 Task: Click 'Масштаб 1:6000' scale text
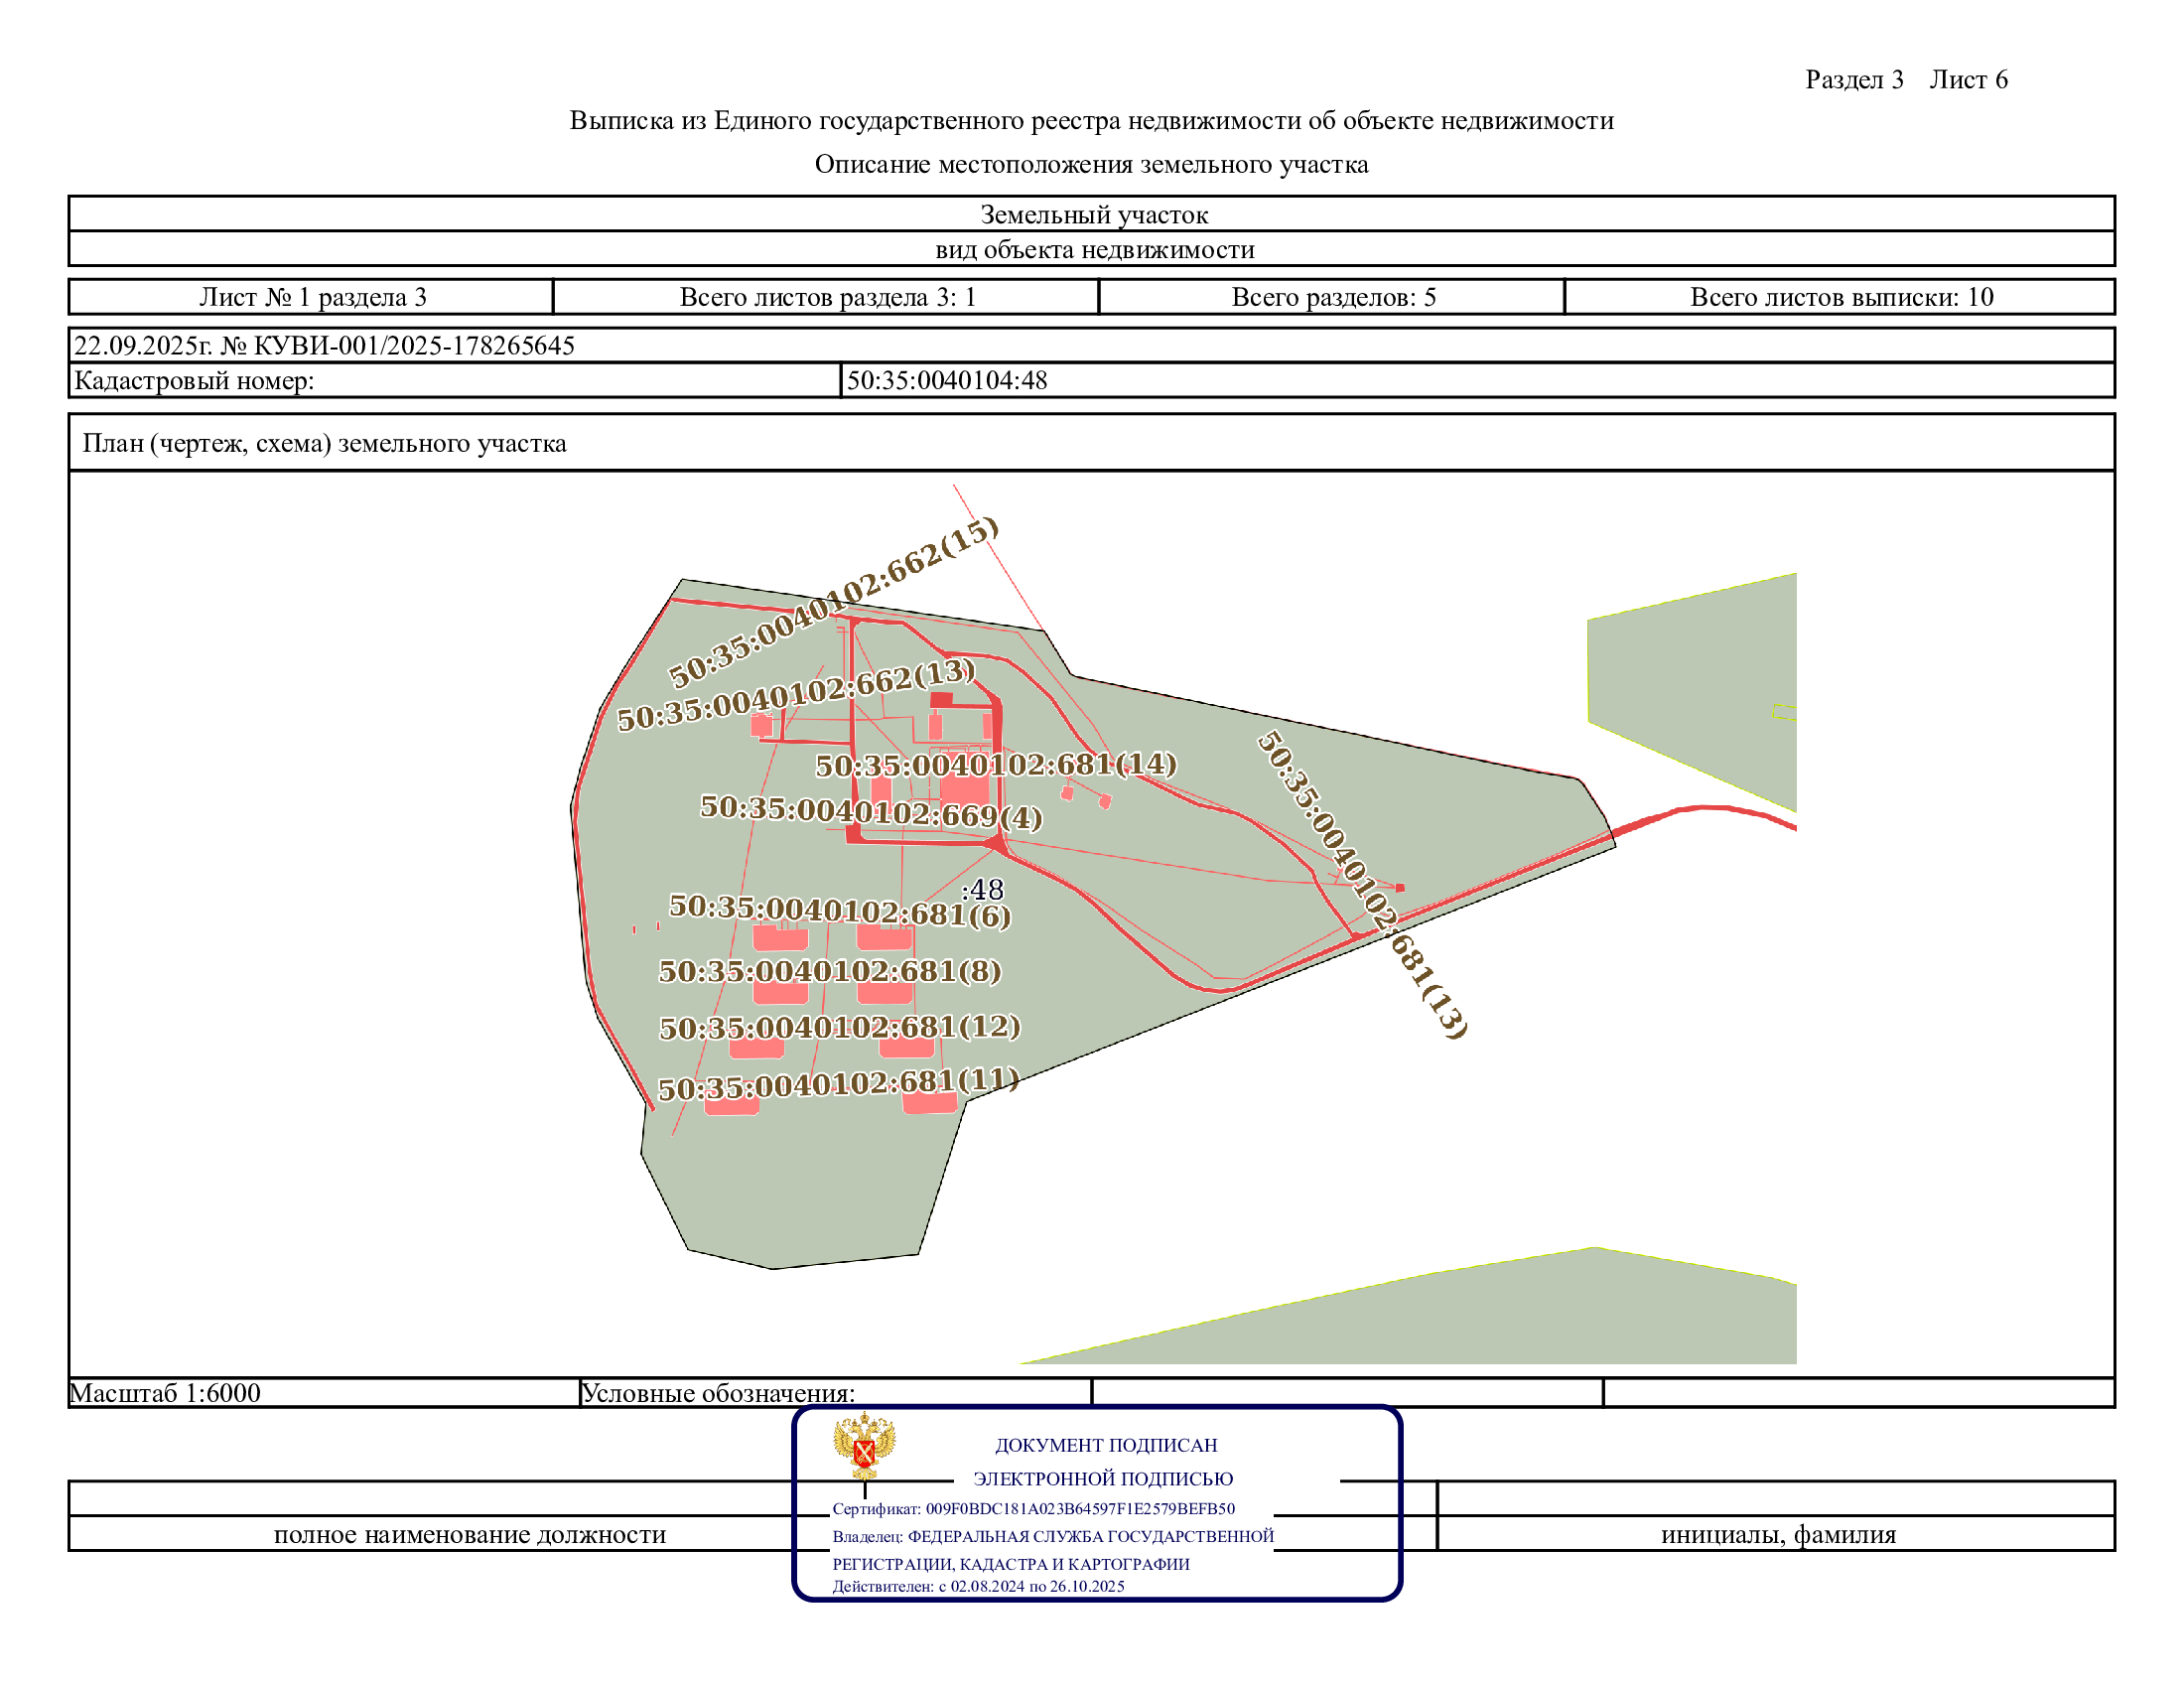coord(165,1393)
